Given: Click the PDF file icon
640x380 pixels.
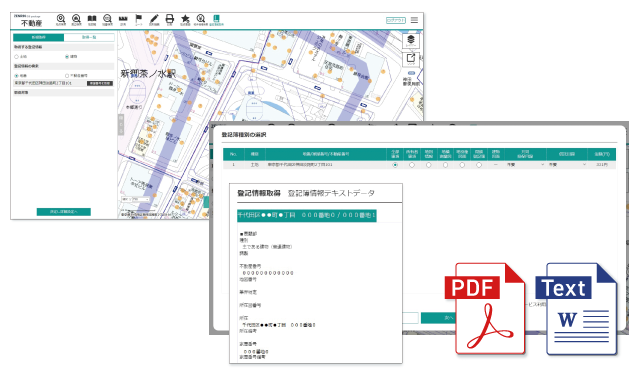Looking at the screenshot, I should point(485,309).
